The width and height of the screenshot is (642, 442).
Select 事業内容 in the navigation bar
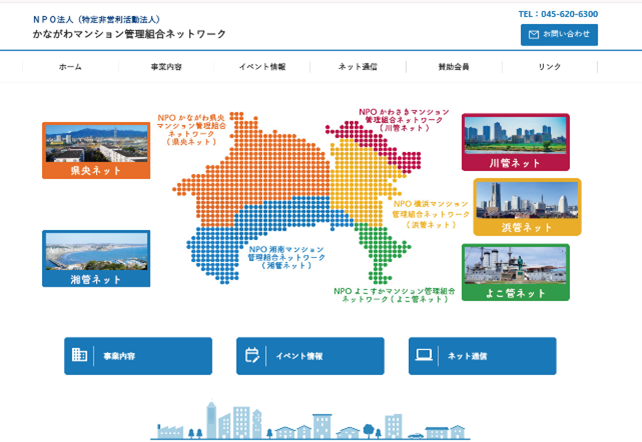click(166, 67)
